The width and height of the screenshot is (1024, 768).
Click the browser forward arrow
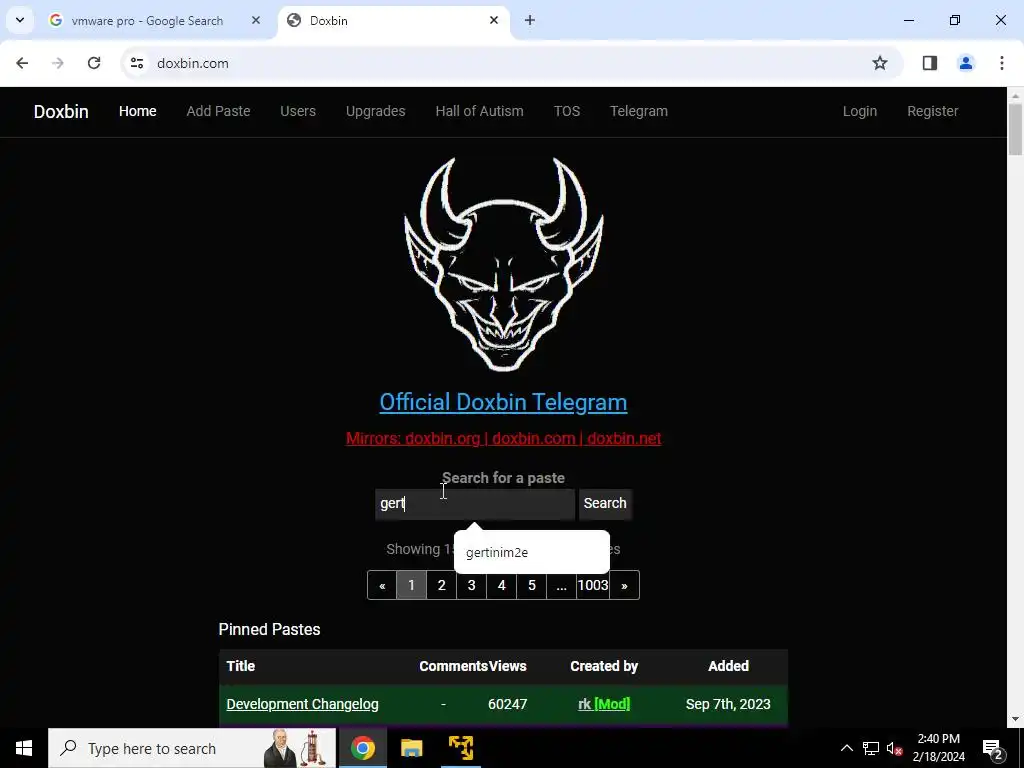click(58, 63)
